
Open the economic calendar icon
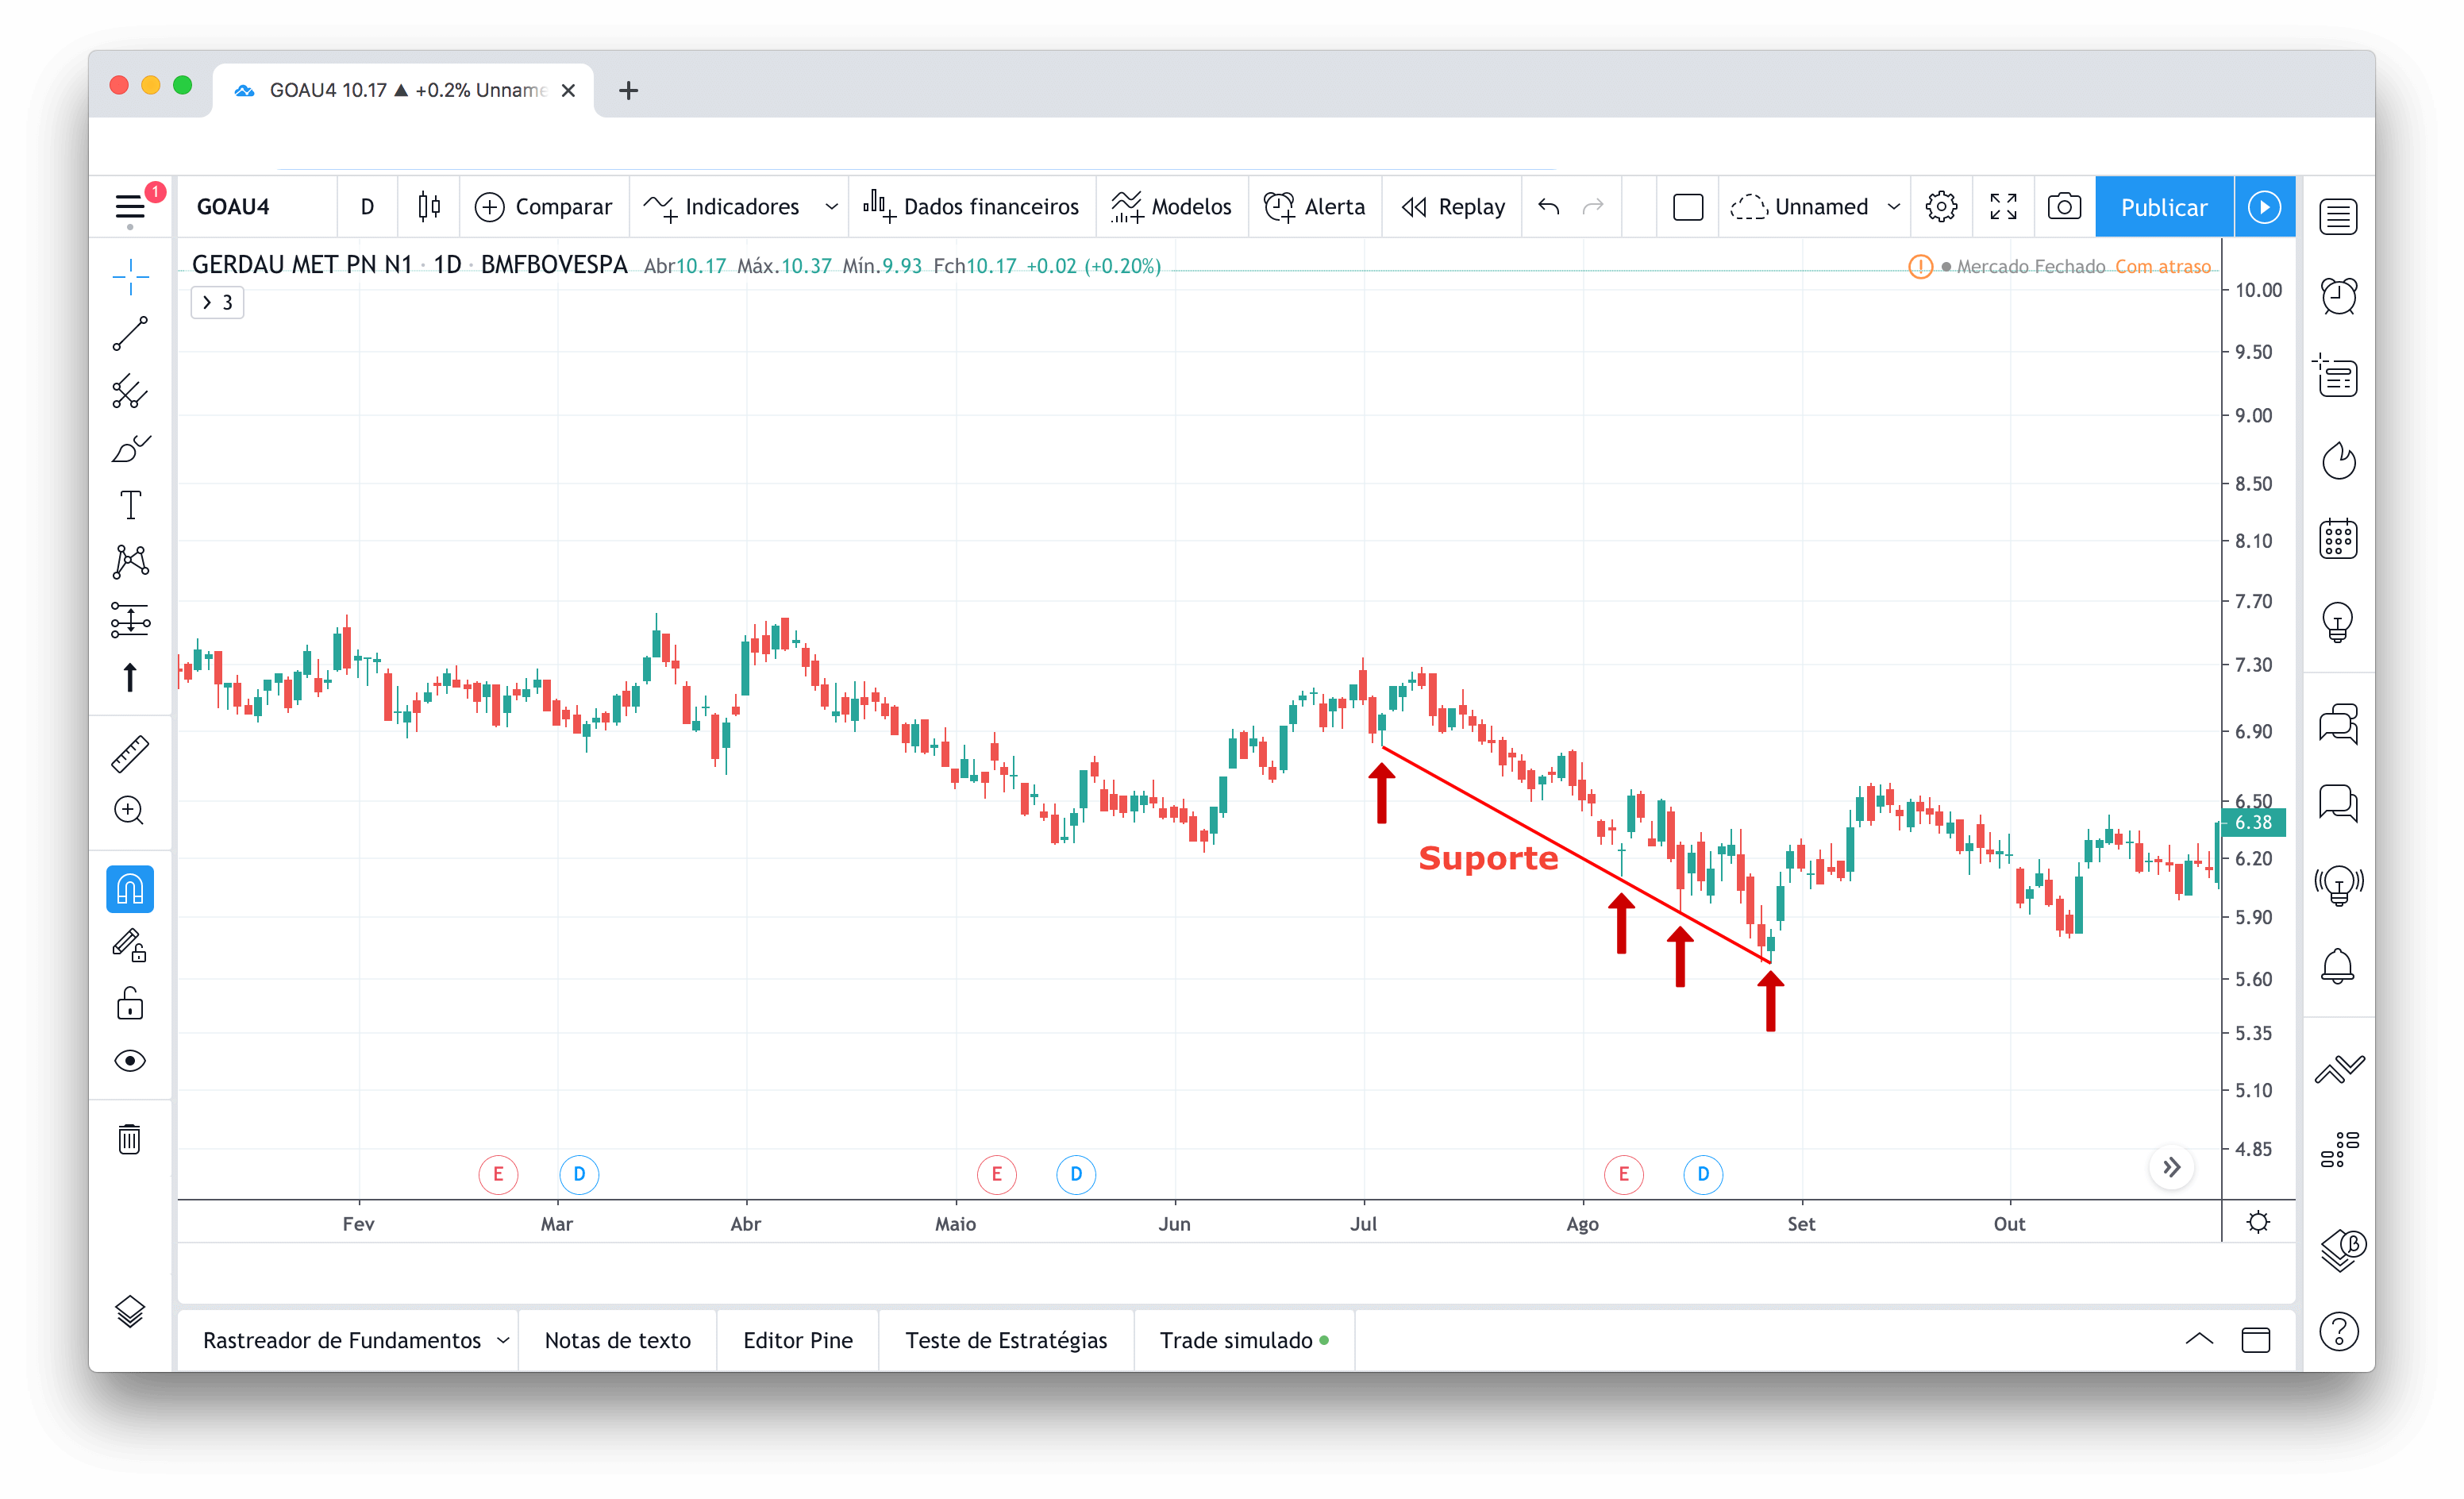coord(2339,540)
